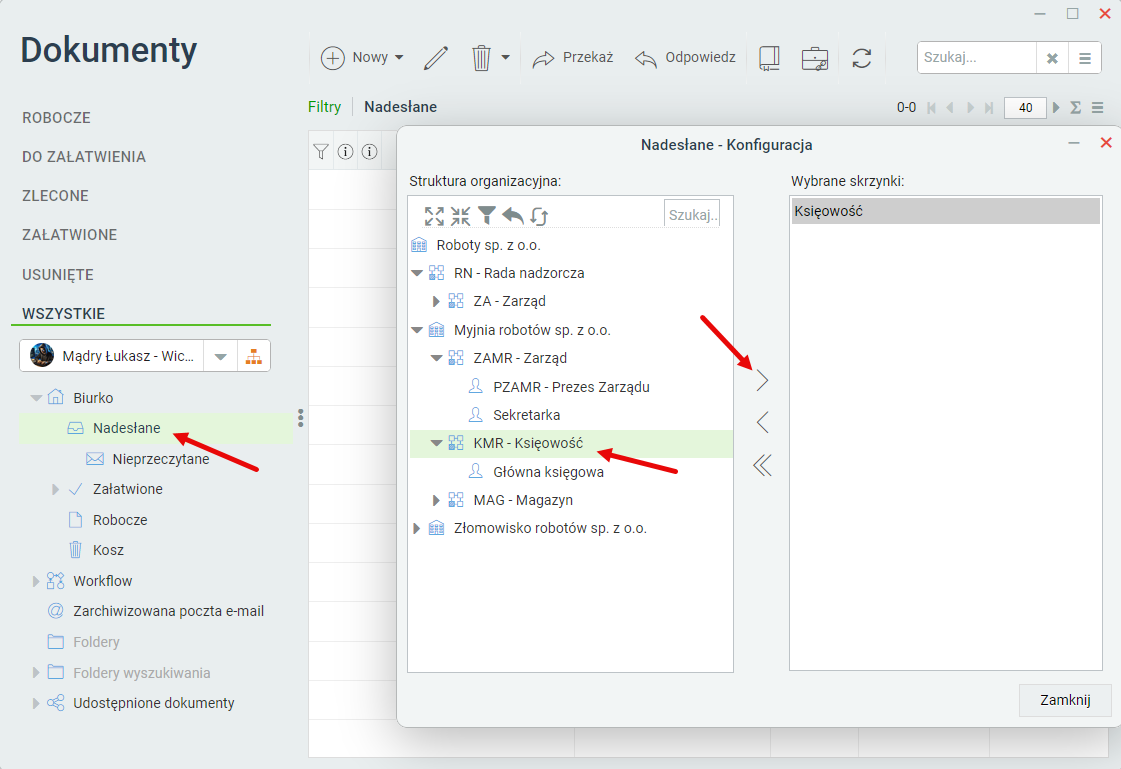Select the Sekretarka position
Viewport: 1121px width, 769px height.
pyautogui.click(x=526, y=415)
